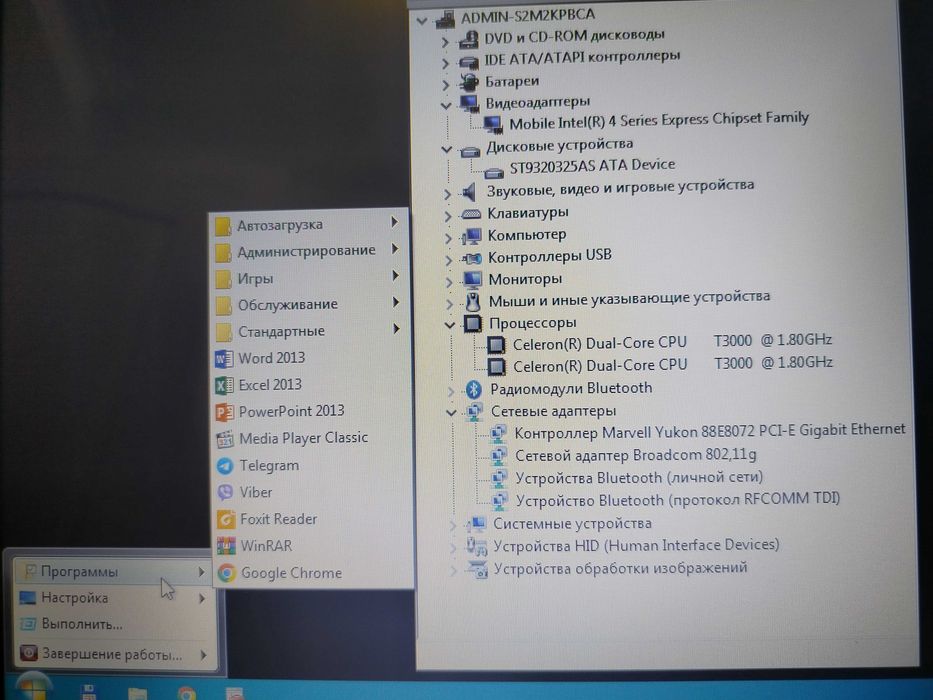Click the icon of the first Celeron CPU entry

pos(496,345)
